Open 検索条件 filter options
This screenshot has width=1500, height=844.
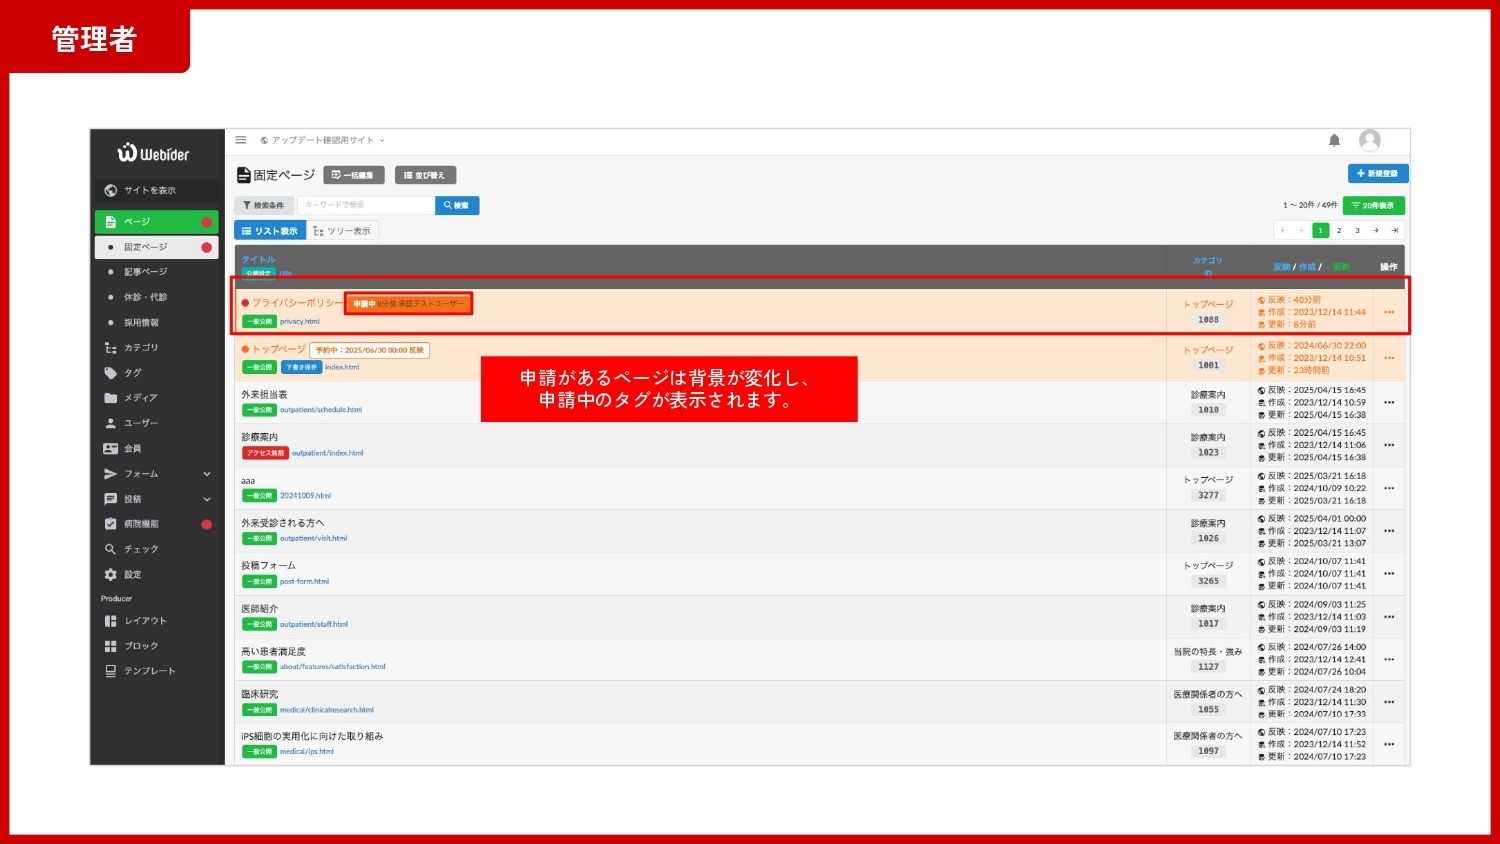(264, 205)
